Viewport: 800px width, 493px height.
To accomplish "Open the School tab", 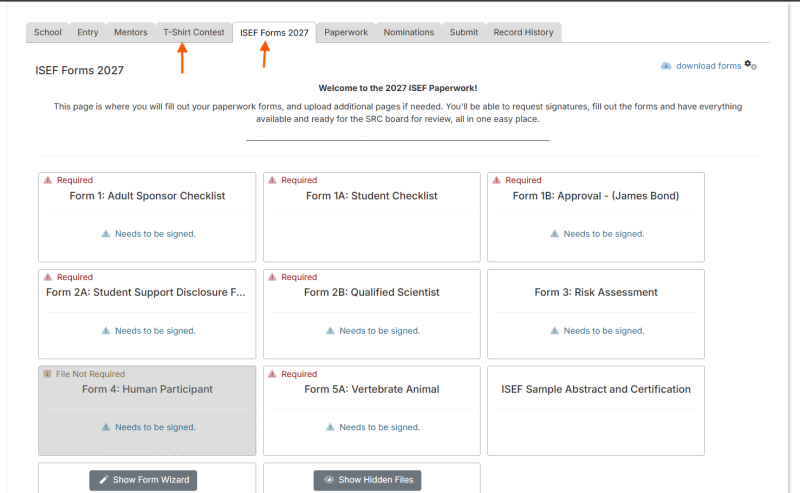I will point(47,32).
